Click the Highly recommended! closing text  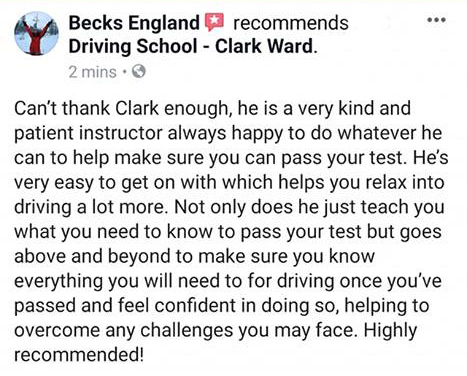tap(215, 342)
